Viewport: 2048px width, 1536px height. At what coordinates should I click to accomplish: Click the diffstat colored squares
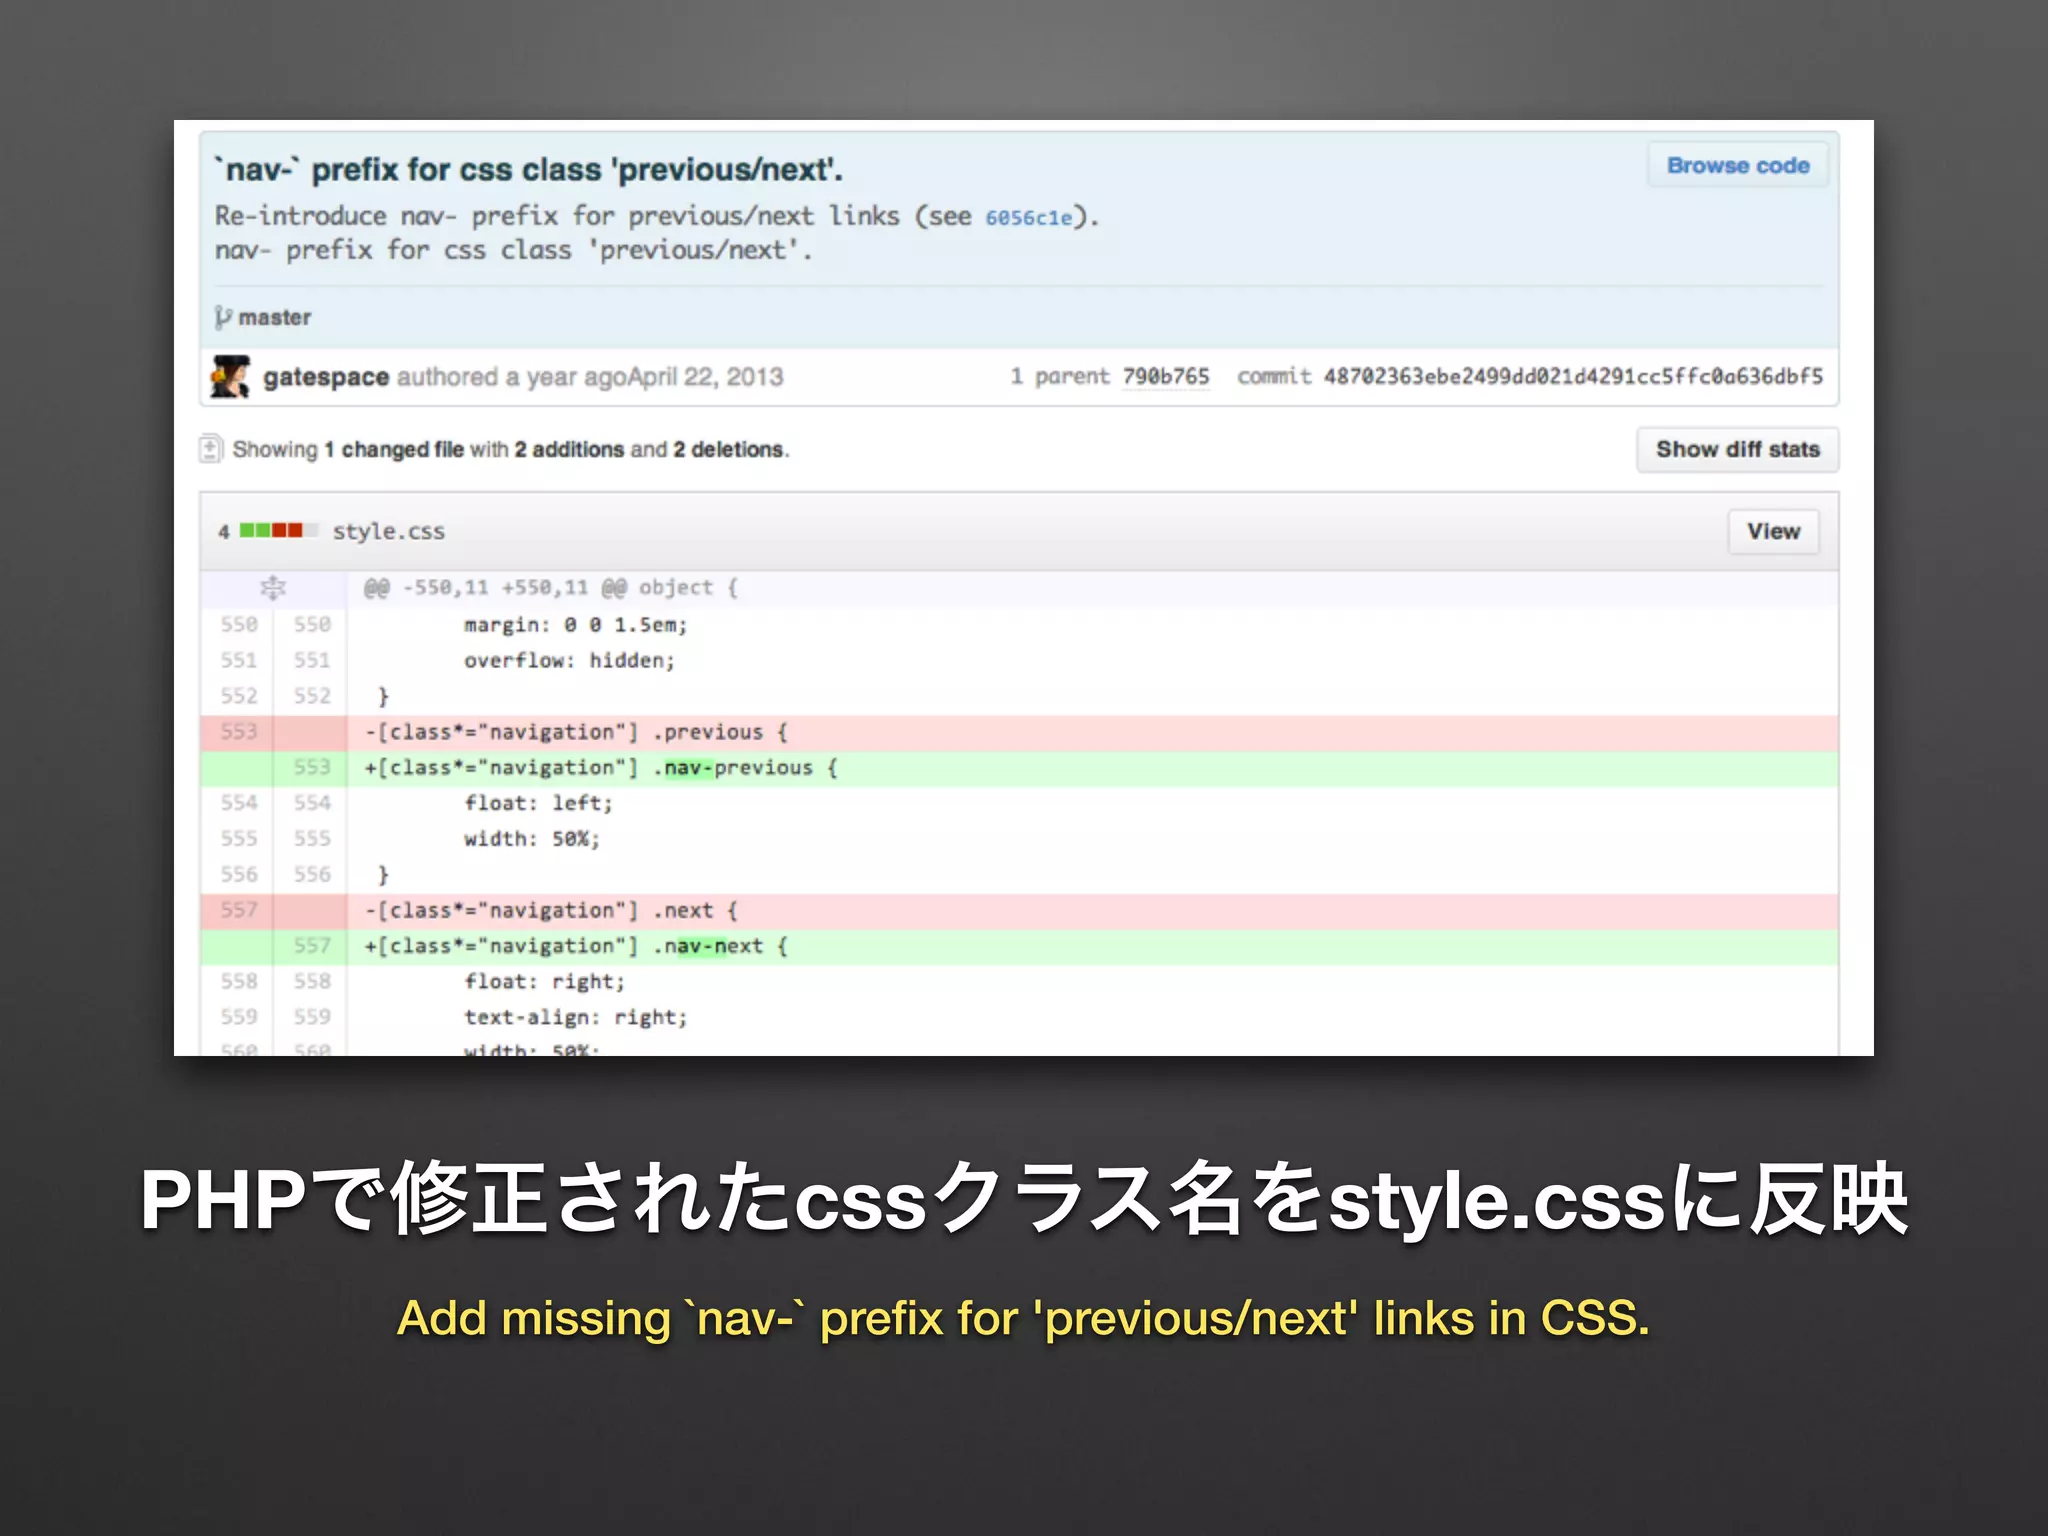pos(278,530)
